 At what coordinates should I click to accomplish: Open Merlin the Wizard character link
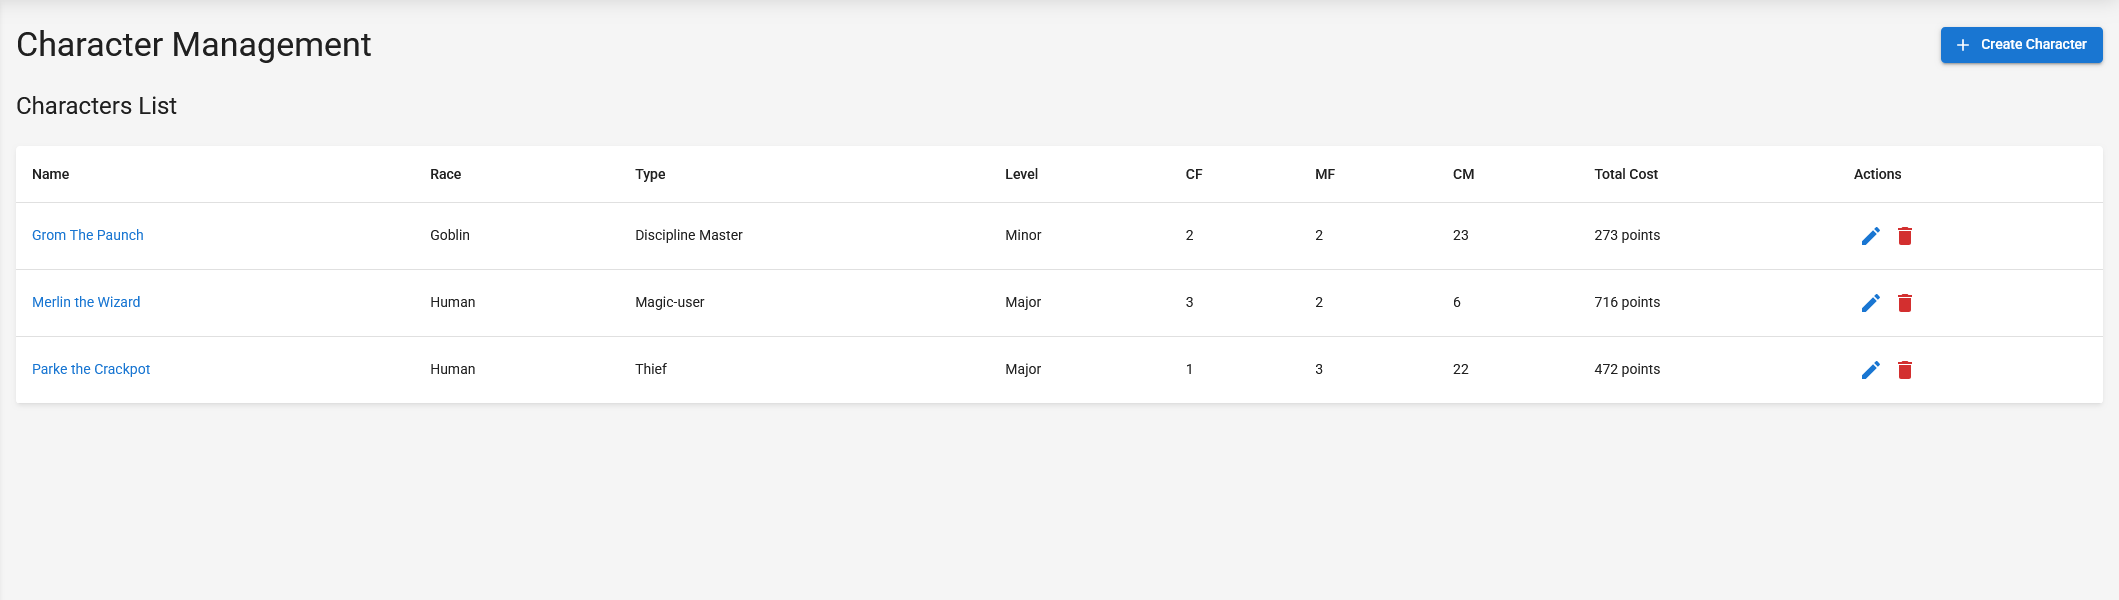(86, 302)
